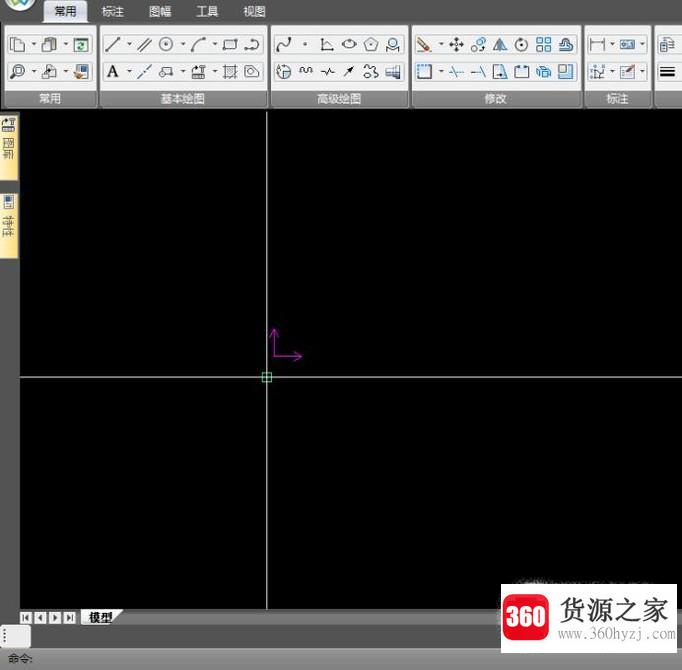The image size is (682, 670).
Task: Expand the Zoom tool dropdown arrow
Action: point(33,71)
